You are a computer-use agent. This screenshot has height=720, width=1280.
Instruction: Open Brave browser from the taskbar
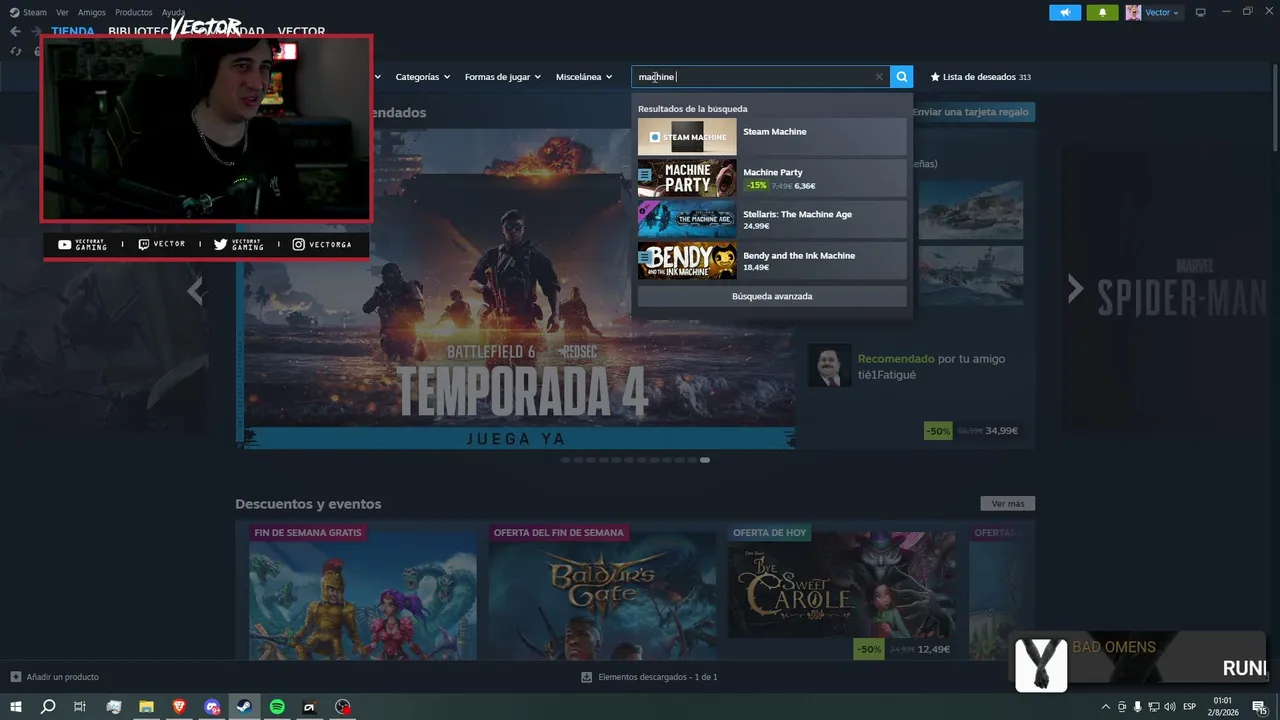tap(179, 707)
